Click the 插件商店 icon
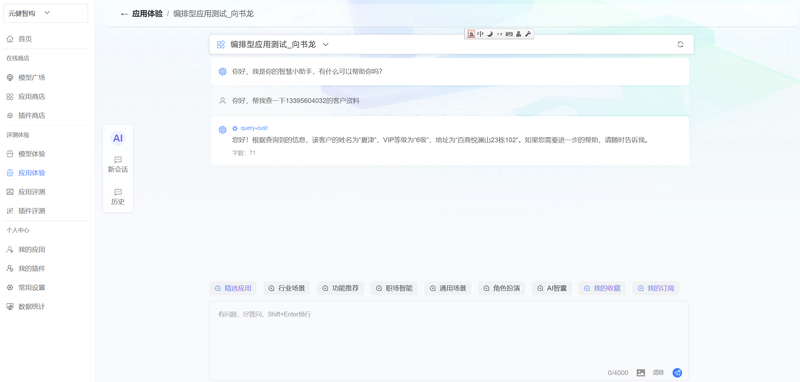This screenshot has width=800, height=382. [10, 115]
